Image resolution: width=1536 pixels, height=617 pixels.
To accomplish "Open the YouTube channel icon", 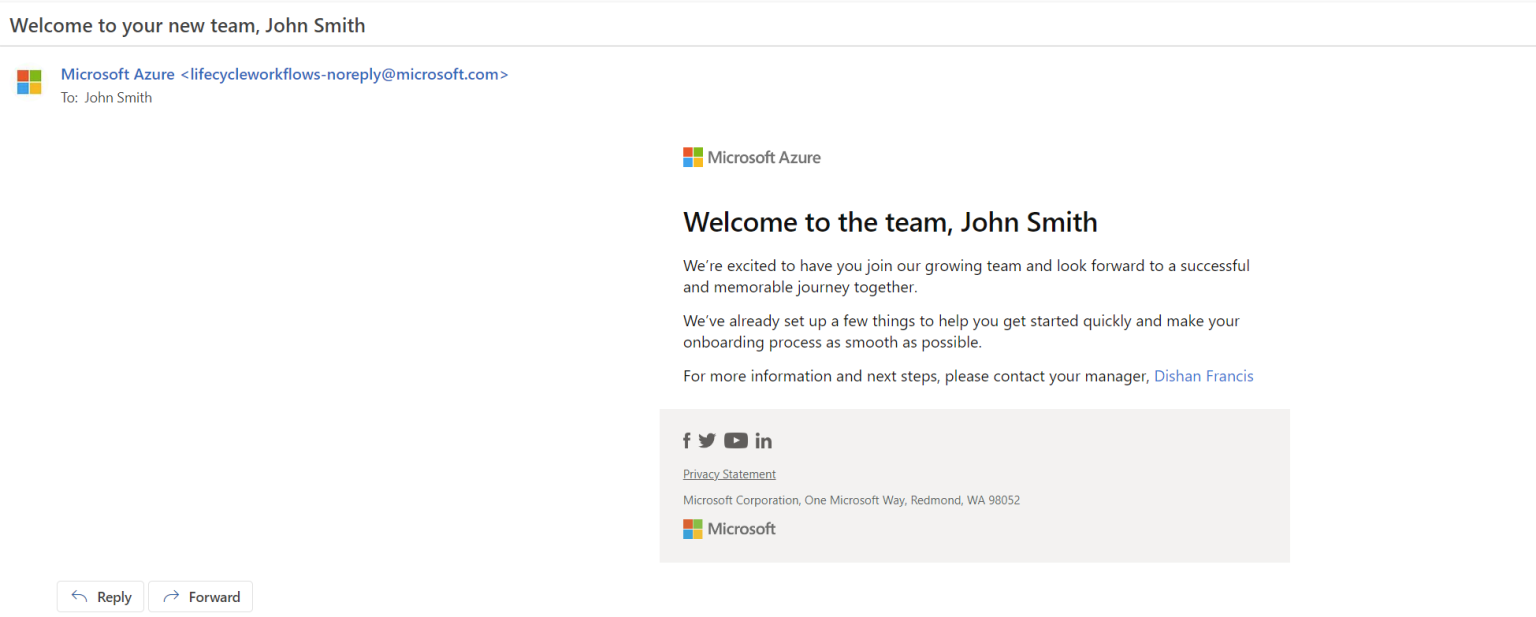I will [736, 440].
